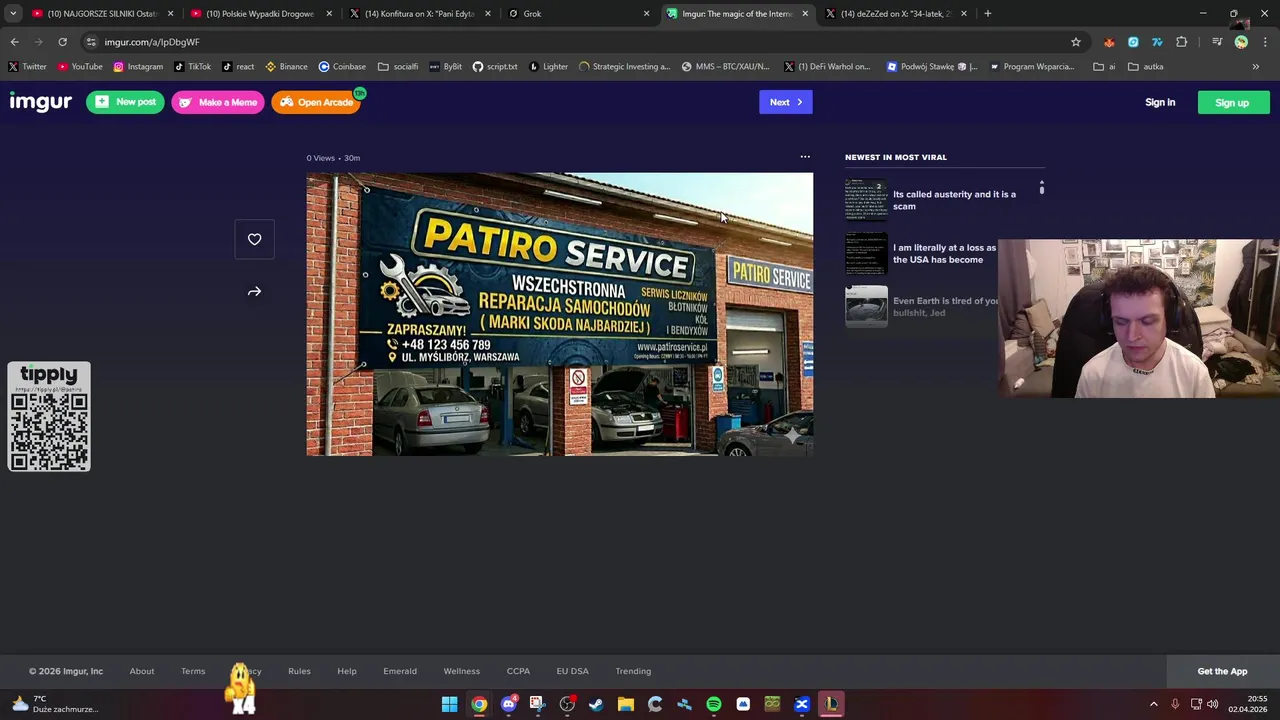Open Chrome's three-dot menu
This screenshot has height=720, width=1280.
tap(1265, 42)
